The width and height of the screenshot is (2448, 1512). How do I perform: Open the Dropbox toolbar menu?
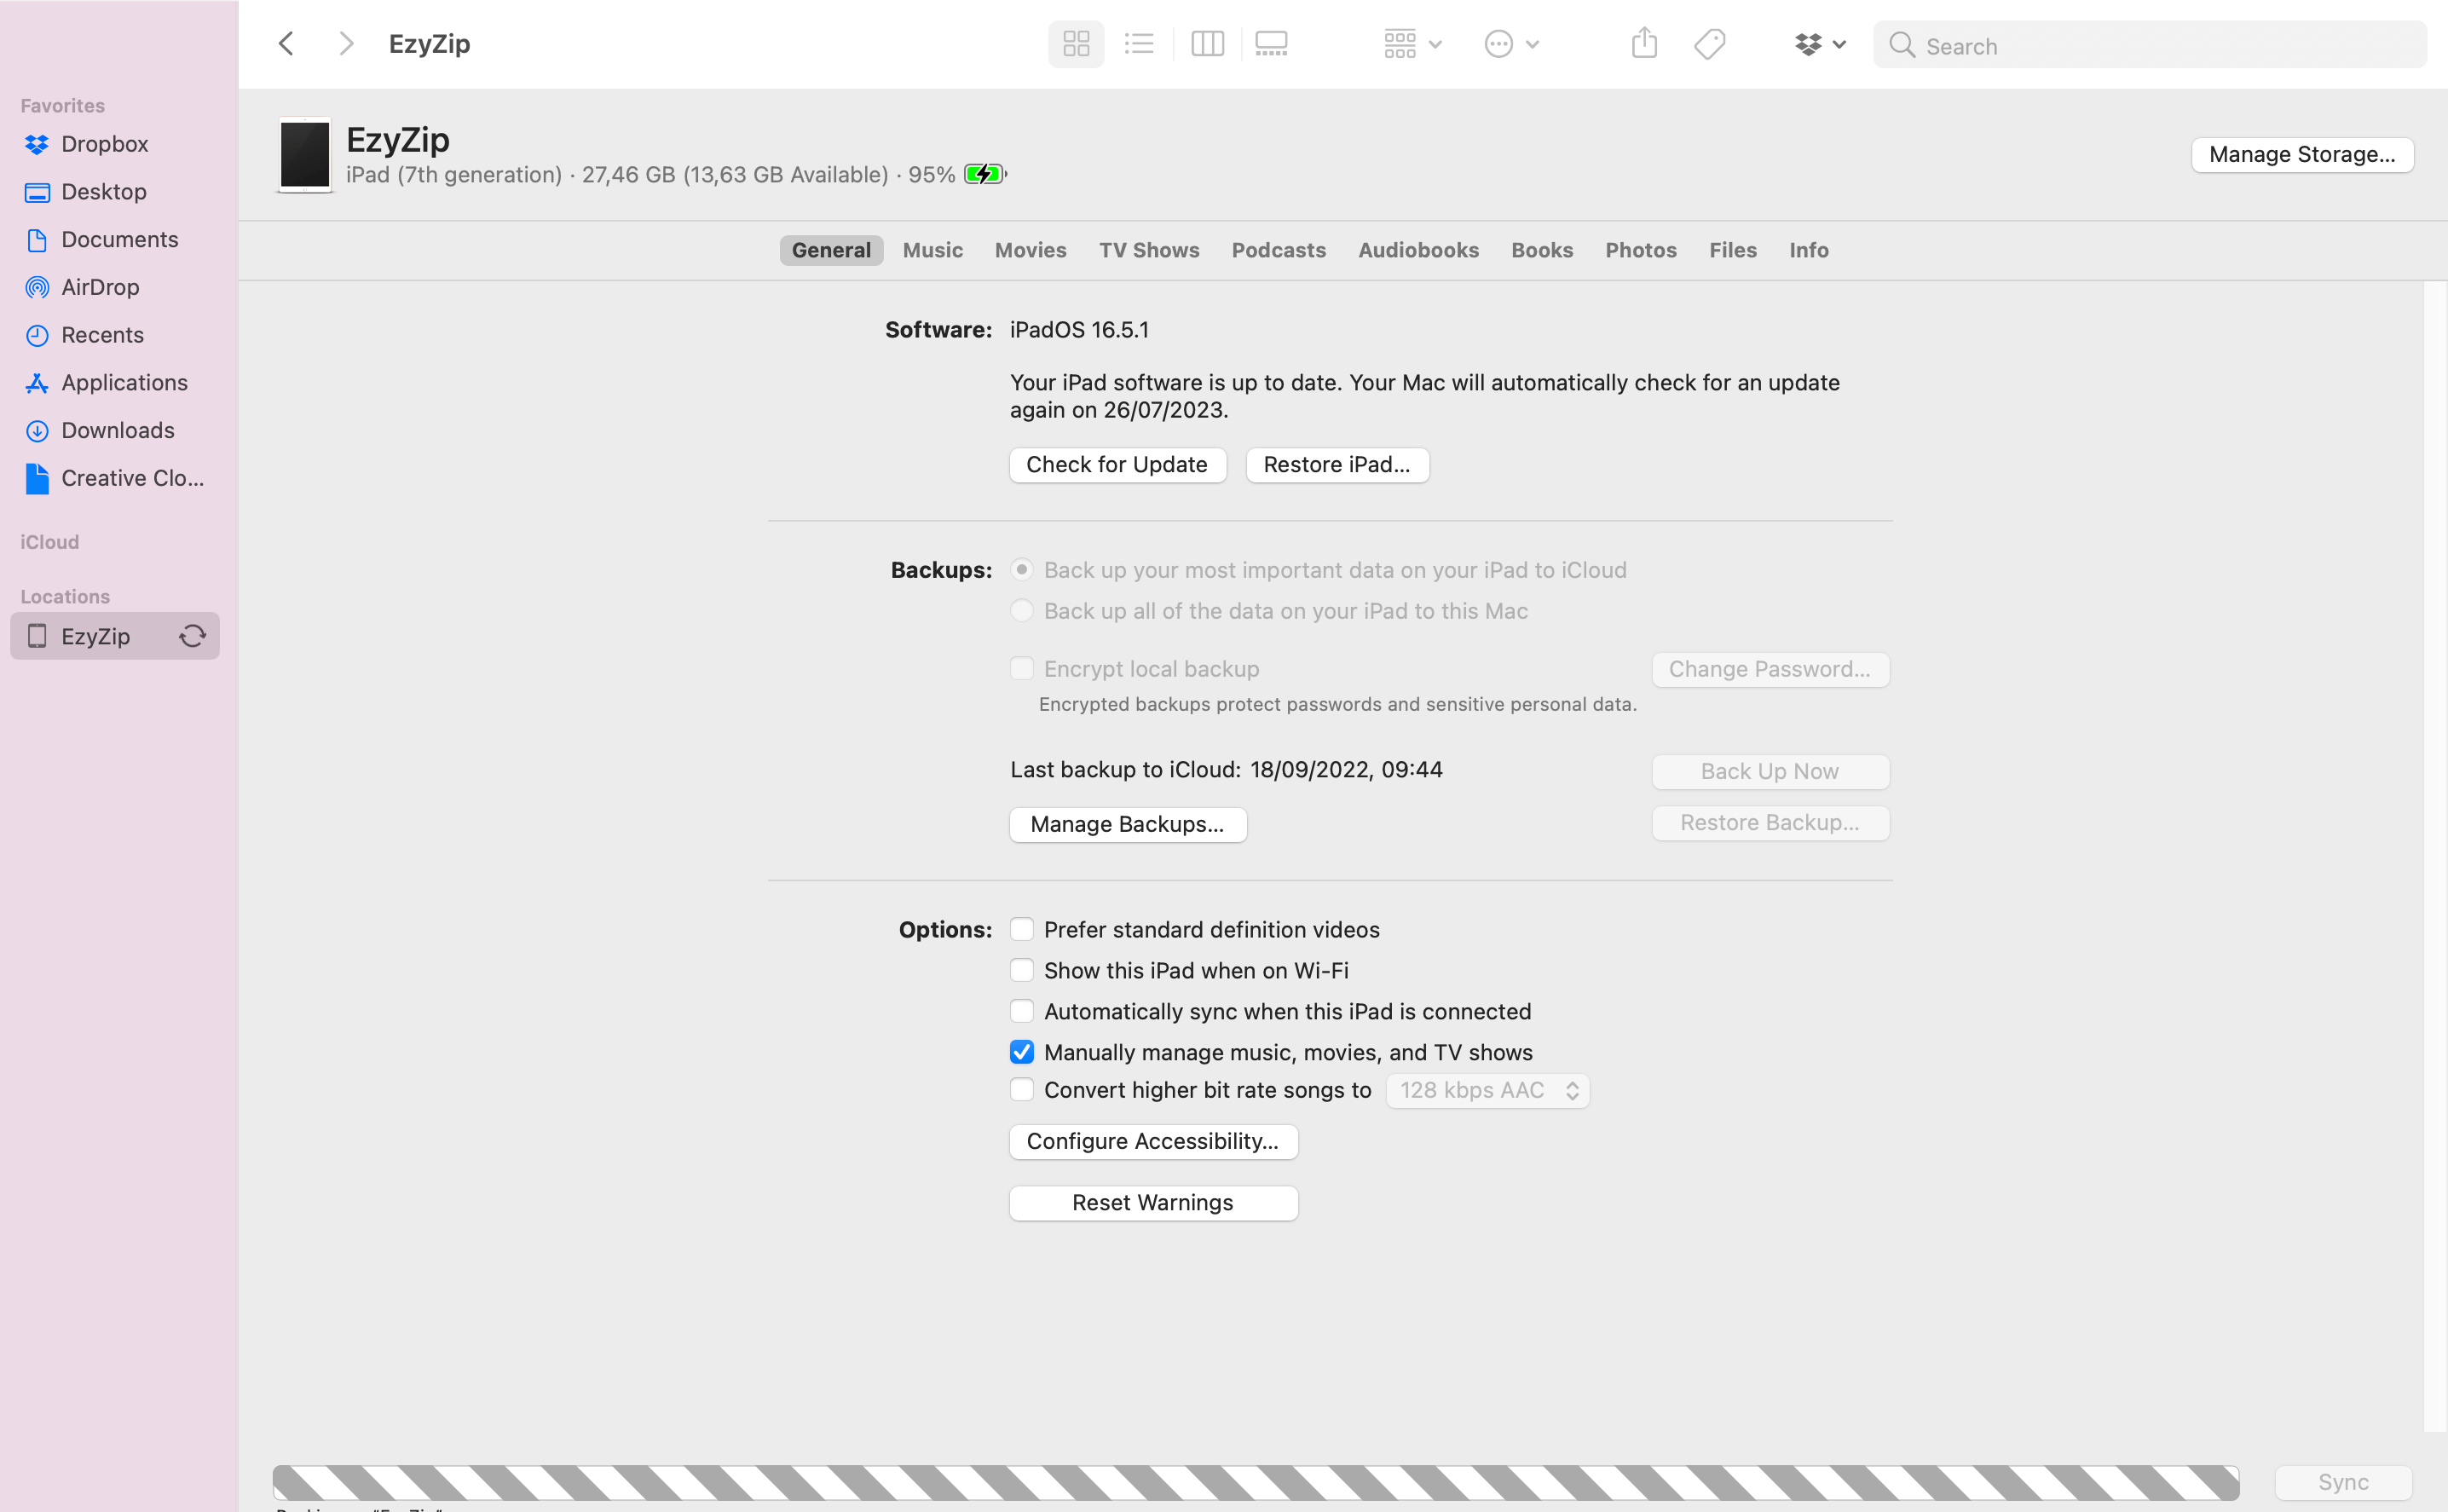click(x=1819, y=44)
